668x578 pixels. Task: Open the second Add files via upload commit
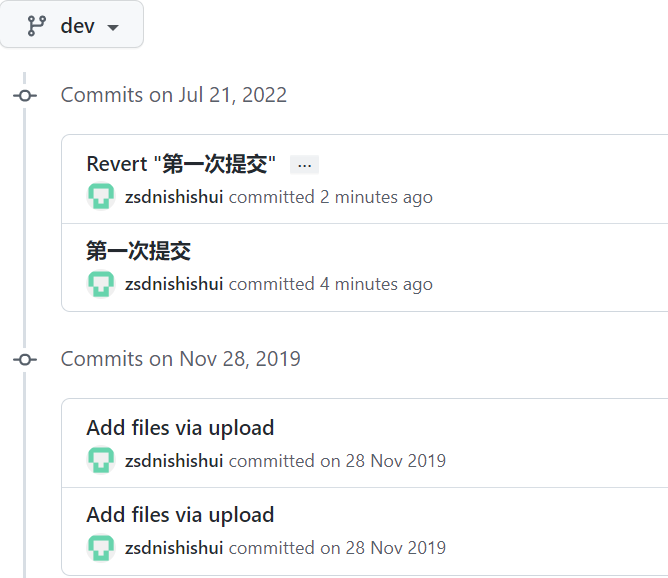tap(180, 515)
